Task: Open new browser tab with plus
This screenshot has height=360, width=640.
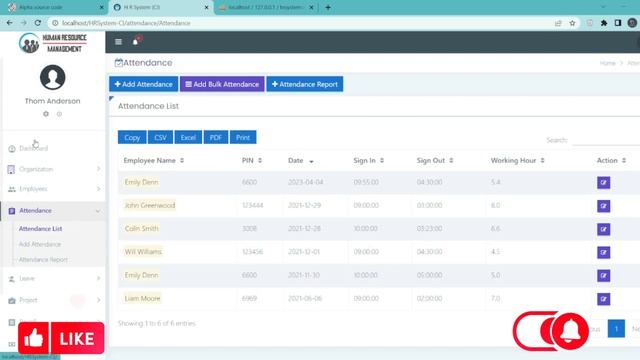Action: pos(328,7)
